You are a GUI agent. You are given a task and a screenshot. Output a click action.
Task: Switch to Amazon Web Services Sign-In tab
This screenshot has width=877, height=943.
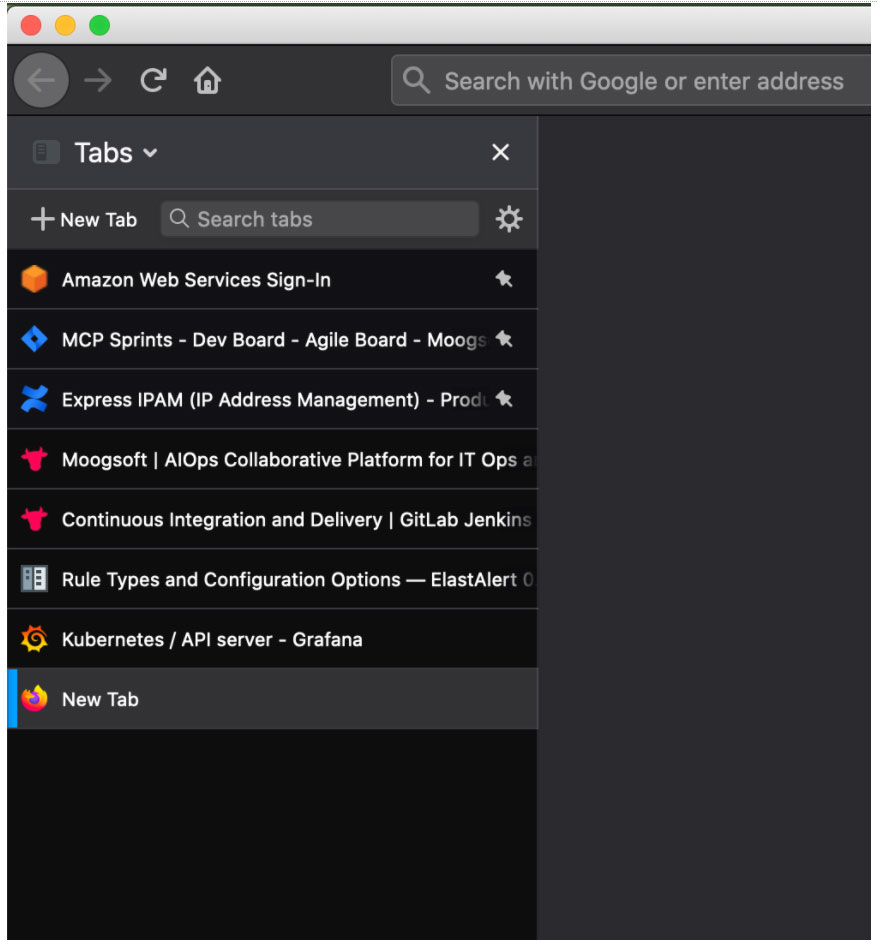point(272,280)
